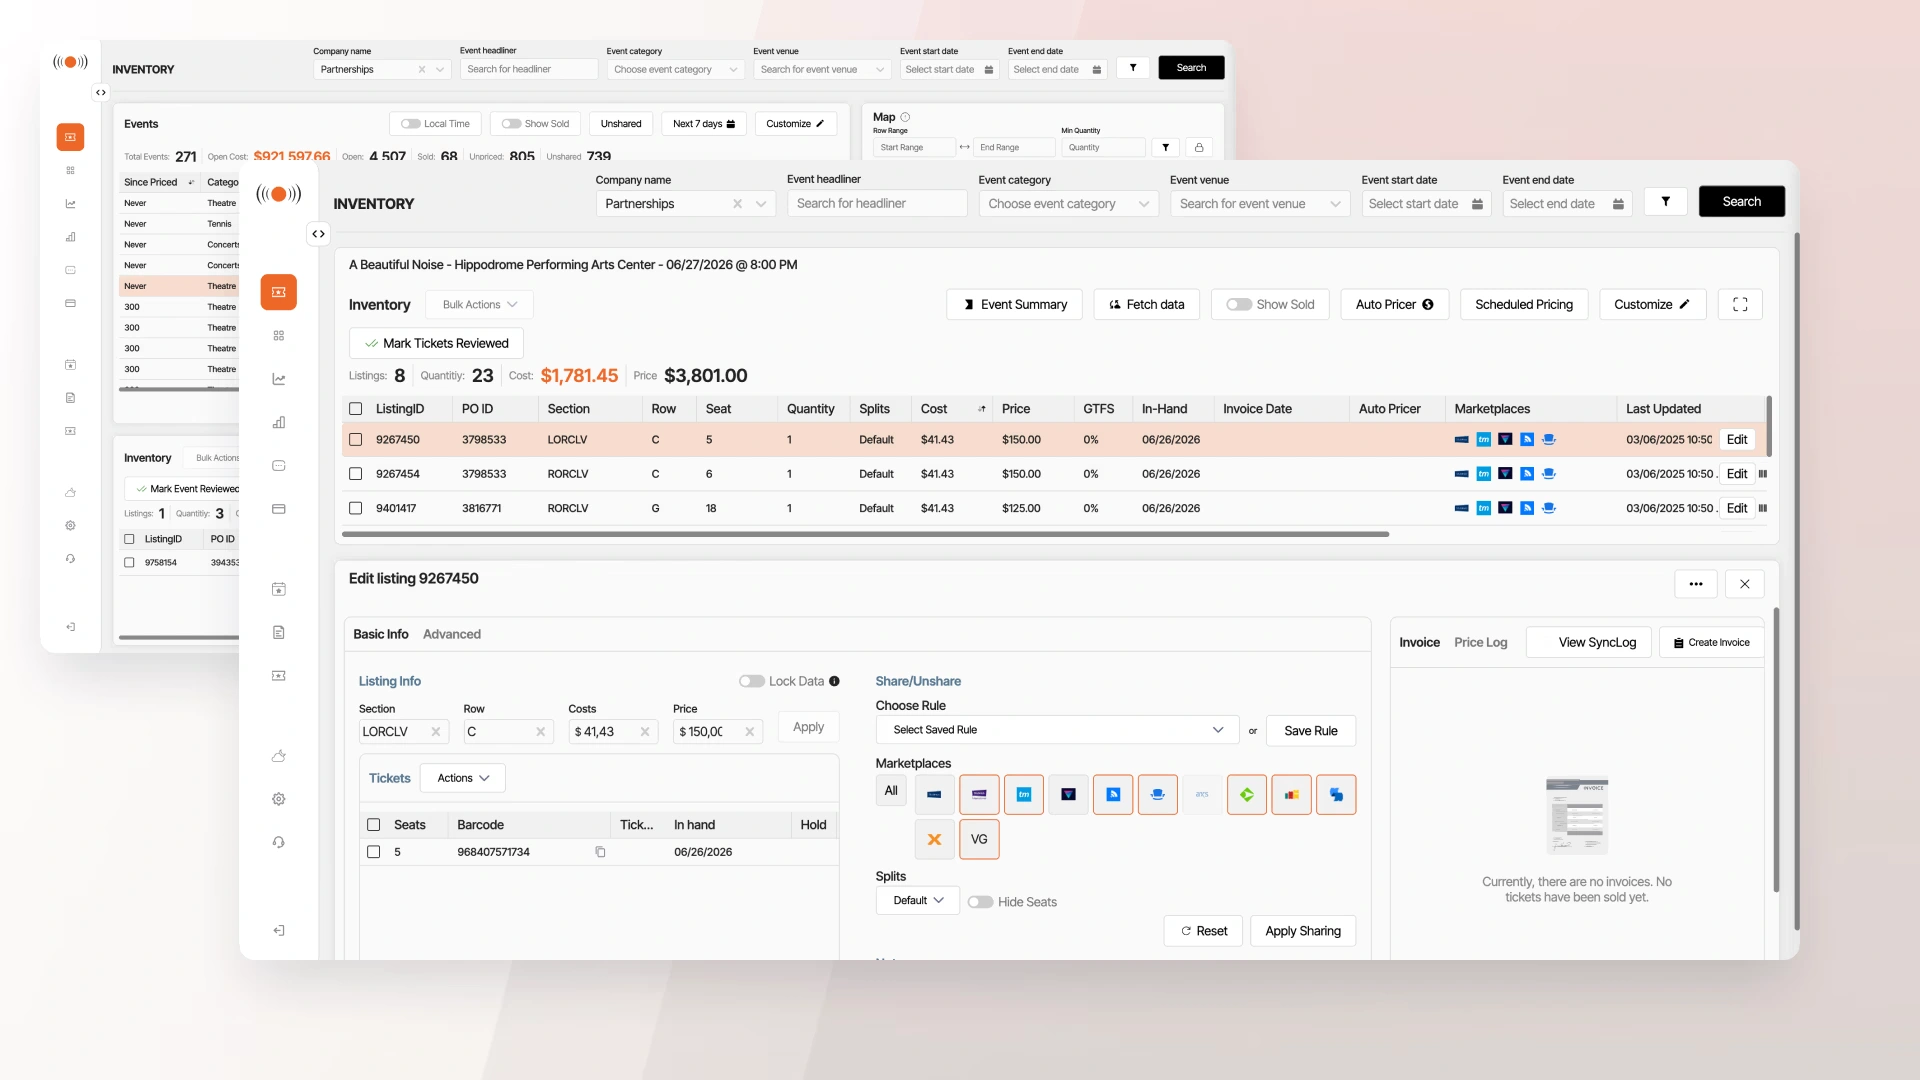Select the VG marketplace icon
Viewport: 1920px width, 1080px height.
point(979,839)
